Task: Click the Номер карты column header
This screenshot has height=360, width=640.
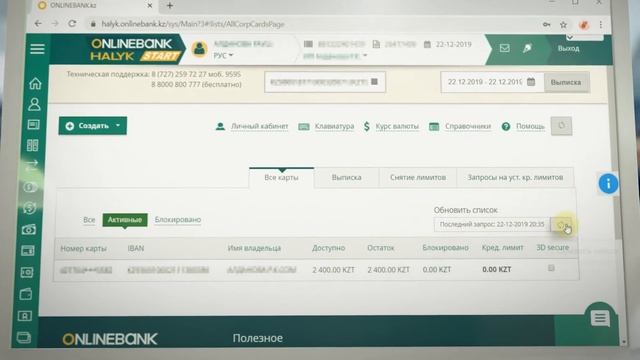Action: [83, 248]
